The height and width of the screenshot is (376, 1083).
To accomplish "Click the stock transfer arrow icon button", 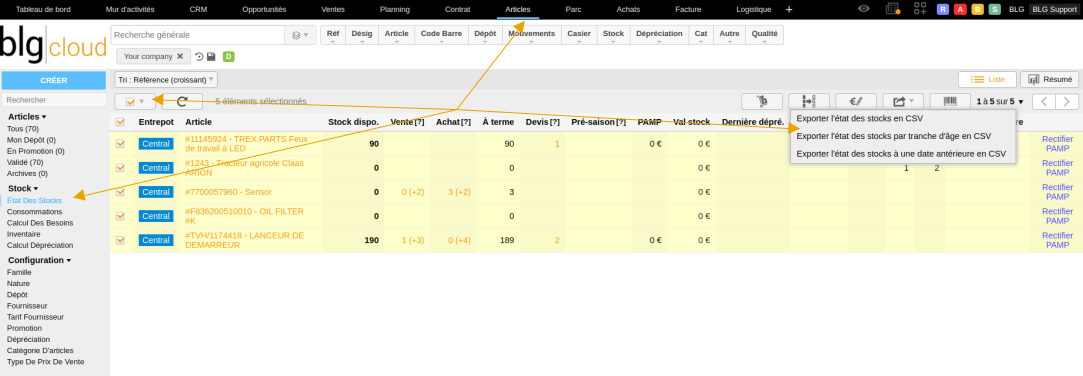I will pyautogui.click(x=809, y=102).
